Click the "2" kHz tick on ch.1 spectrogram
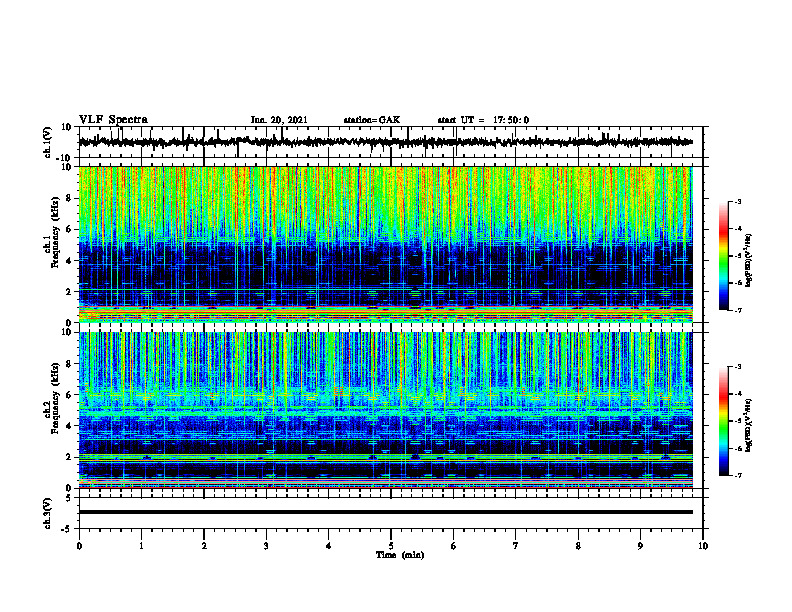This screenshot has width=792, height=612. click(70, 292)
